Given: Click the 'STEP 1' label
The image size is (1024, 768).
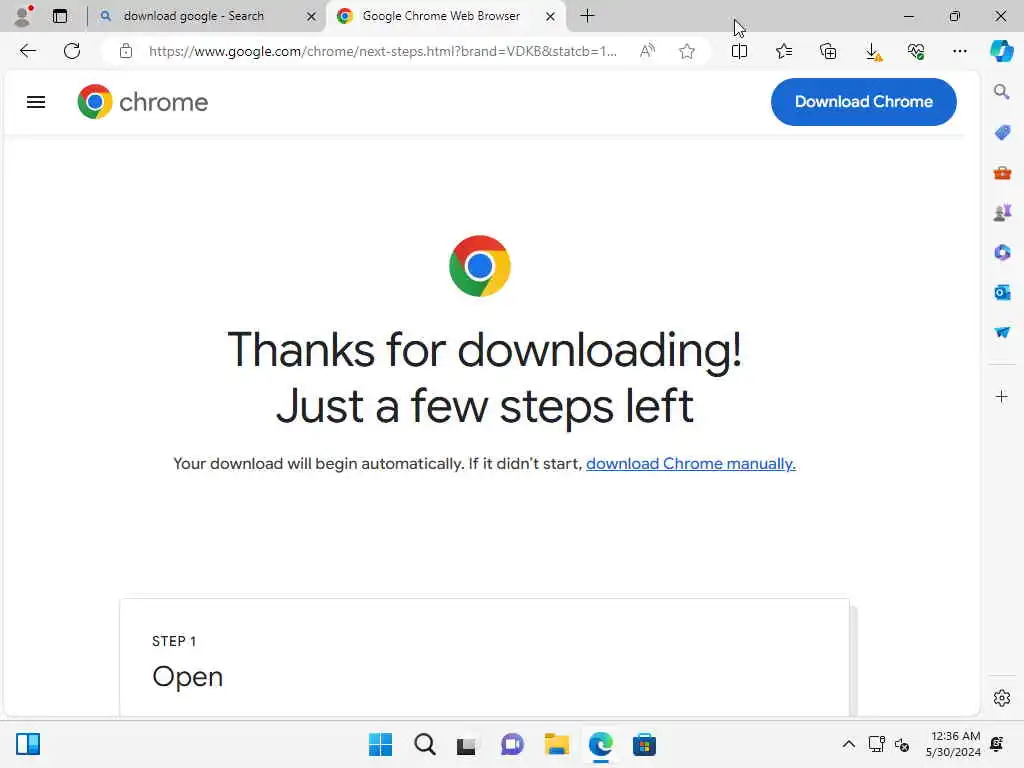Looking at the screenshot, I should click(x=174, y=641).
